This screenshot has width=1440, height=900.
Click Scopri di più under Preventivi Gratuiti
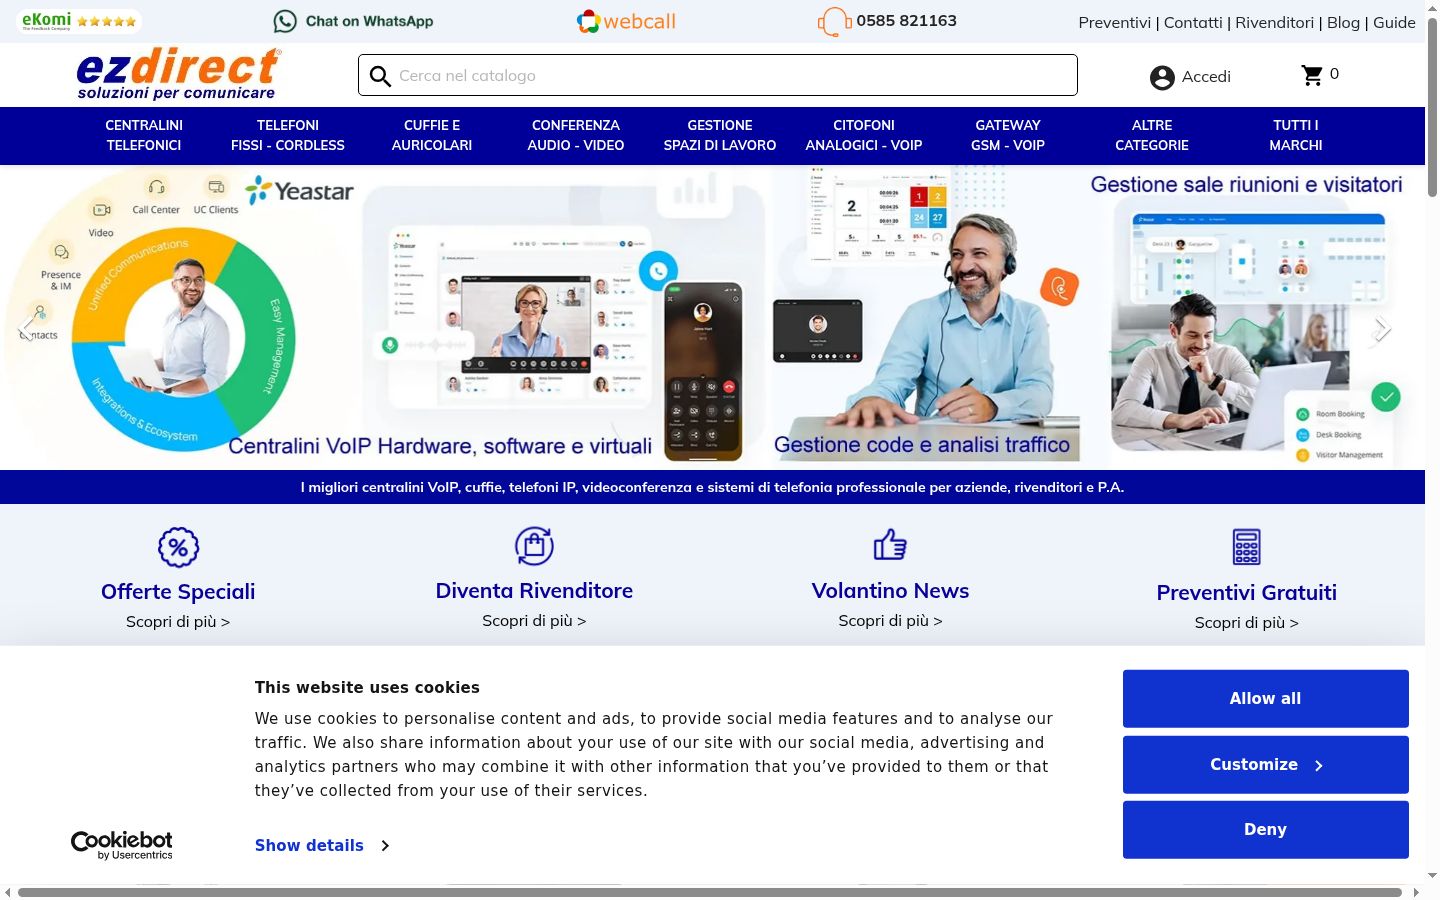click(1246, 623)
